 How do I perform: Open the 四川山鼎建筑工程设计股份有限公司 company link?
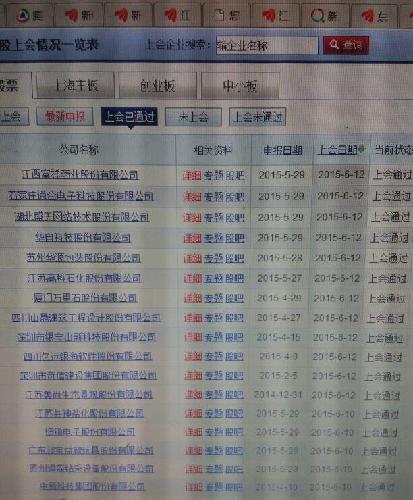point(86,317)
